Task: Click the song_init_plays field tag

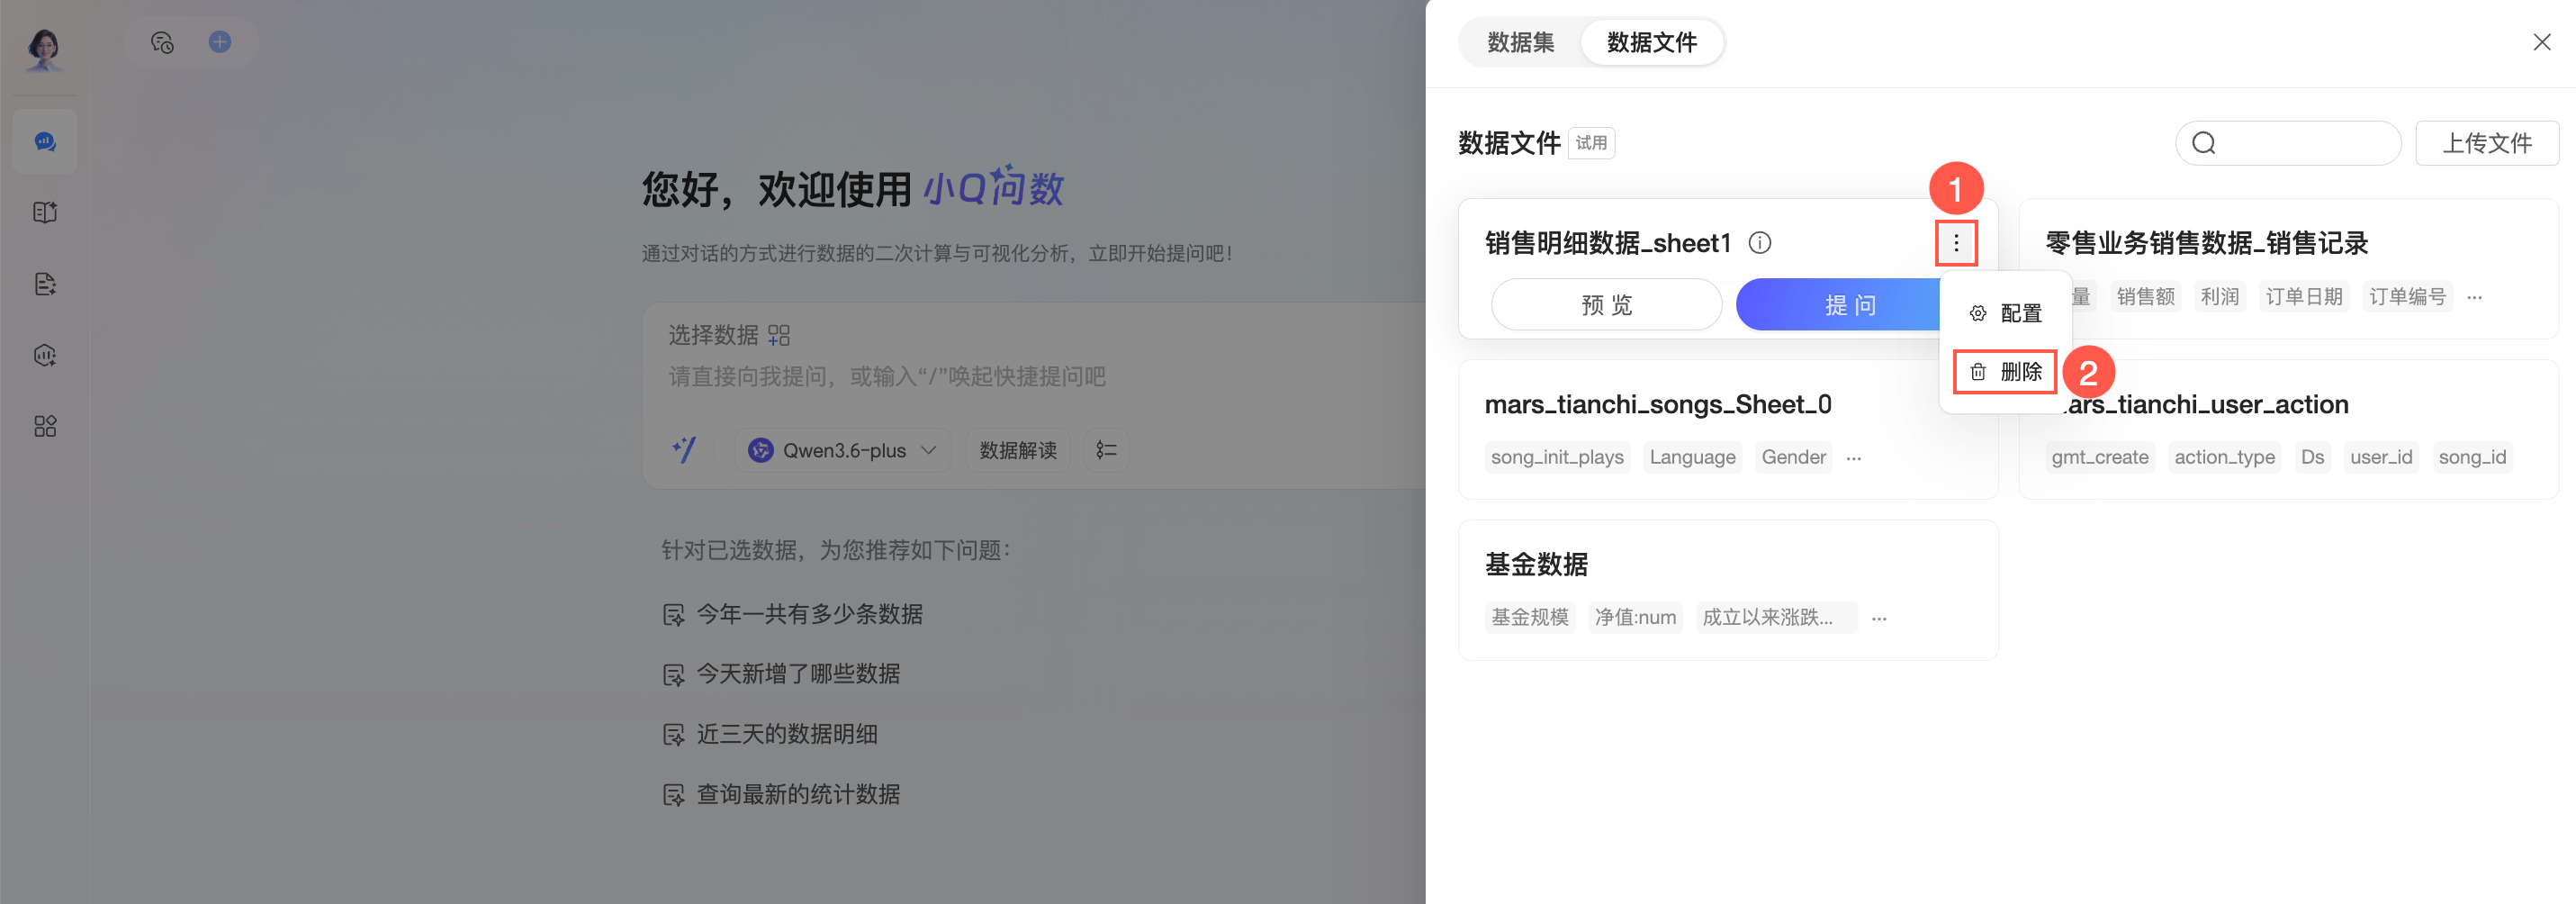Action: [1557, 457]
